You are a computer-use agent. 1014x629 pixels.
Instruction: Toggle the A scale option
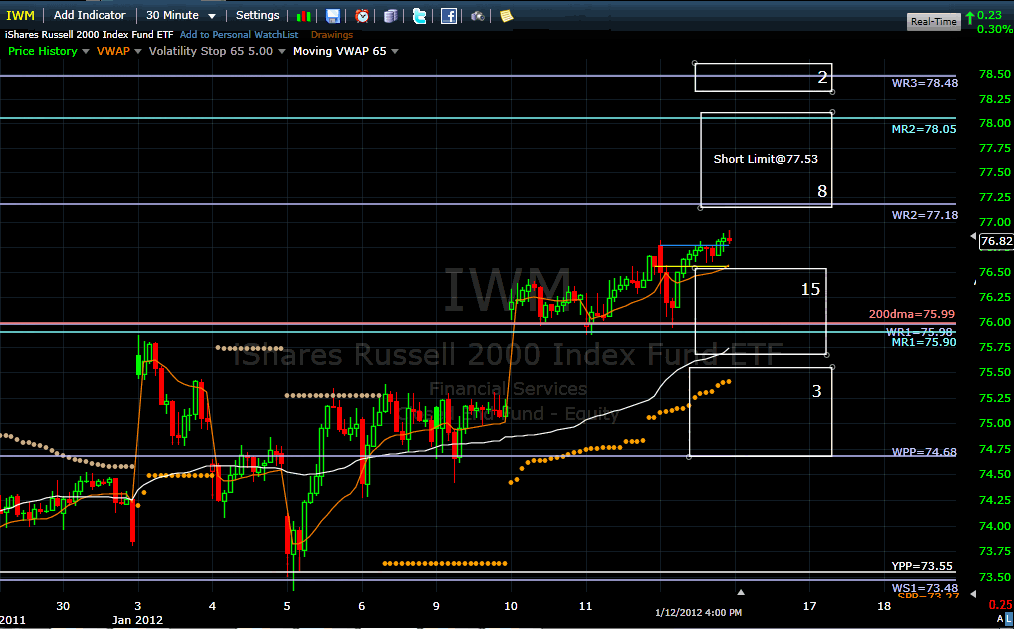1000,619
